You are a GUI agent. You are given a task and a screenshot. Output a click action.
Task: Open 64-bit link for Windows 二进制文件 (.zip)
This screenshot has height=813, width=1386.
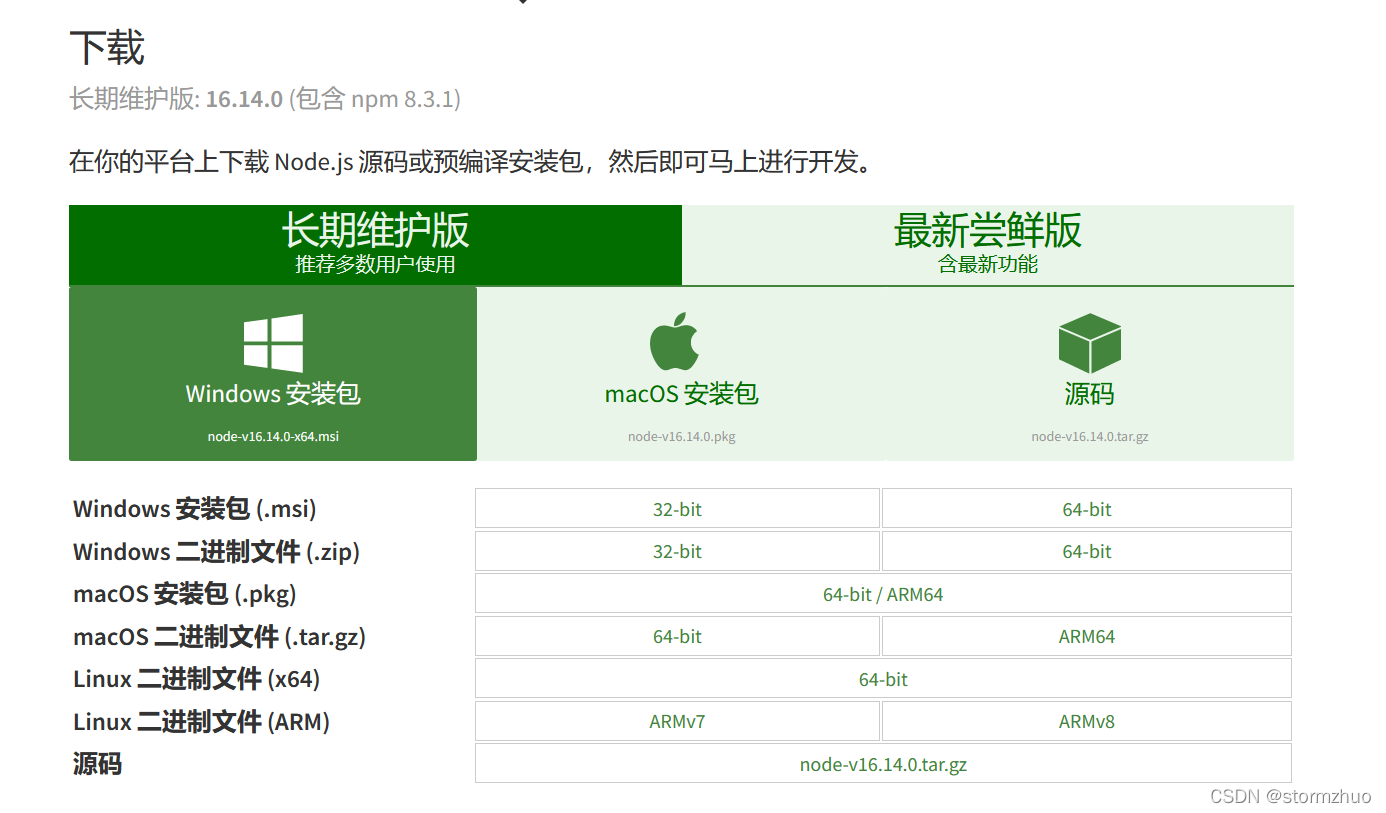click(x=1087, y=551)
